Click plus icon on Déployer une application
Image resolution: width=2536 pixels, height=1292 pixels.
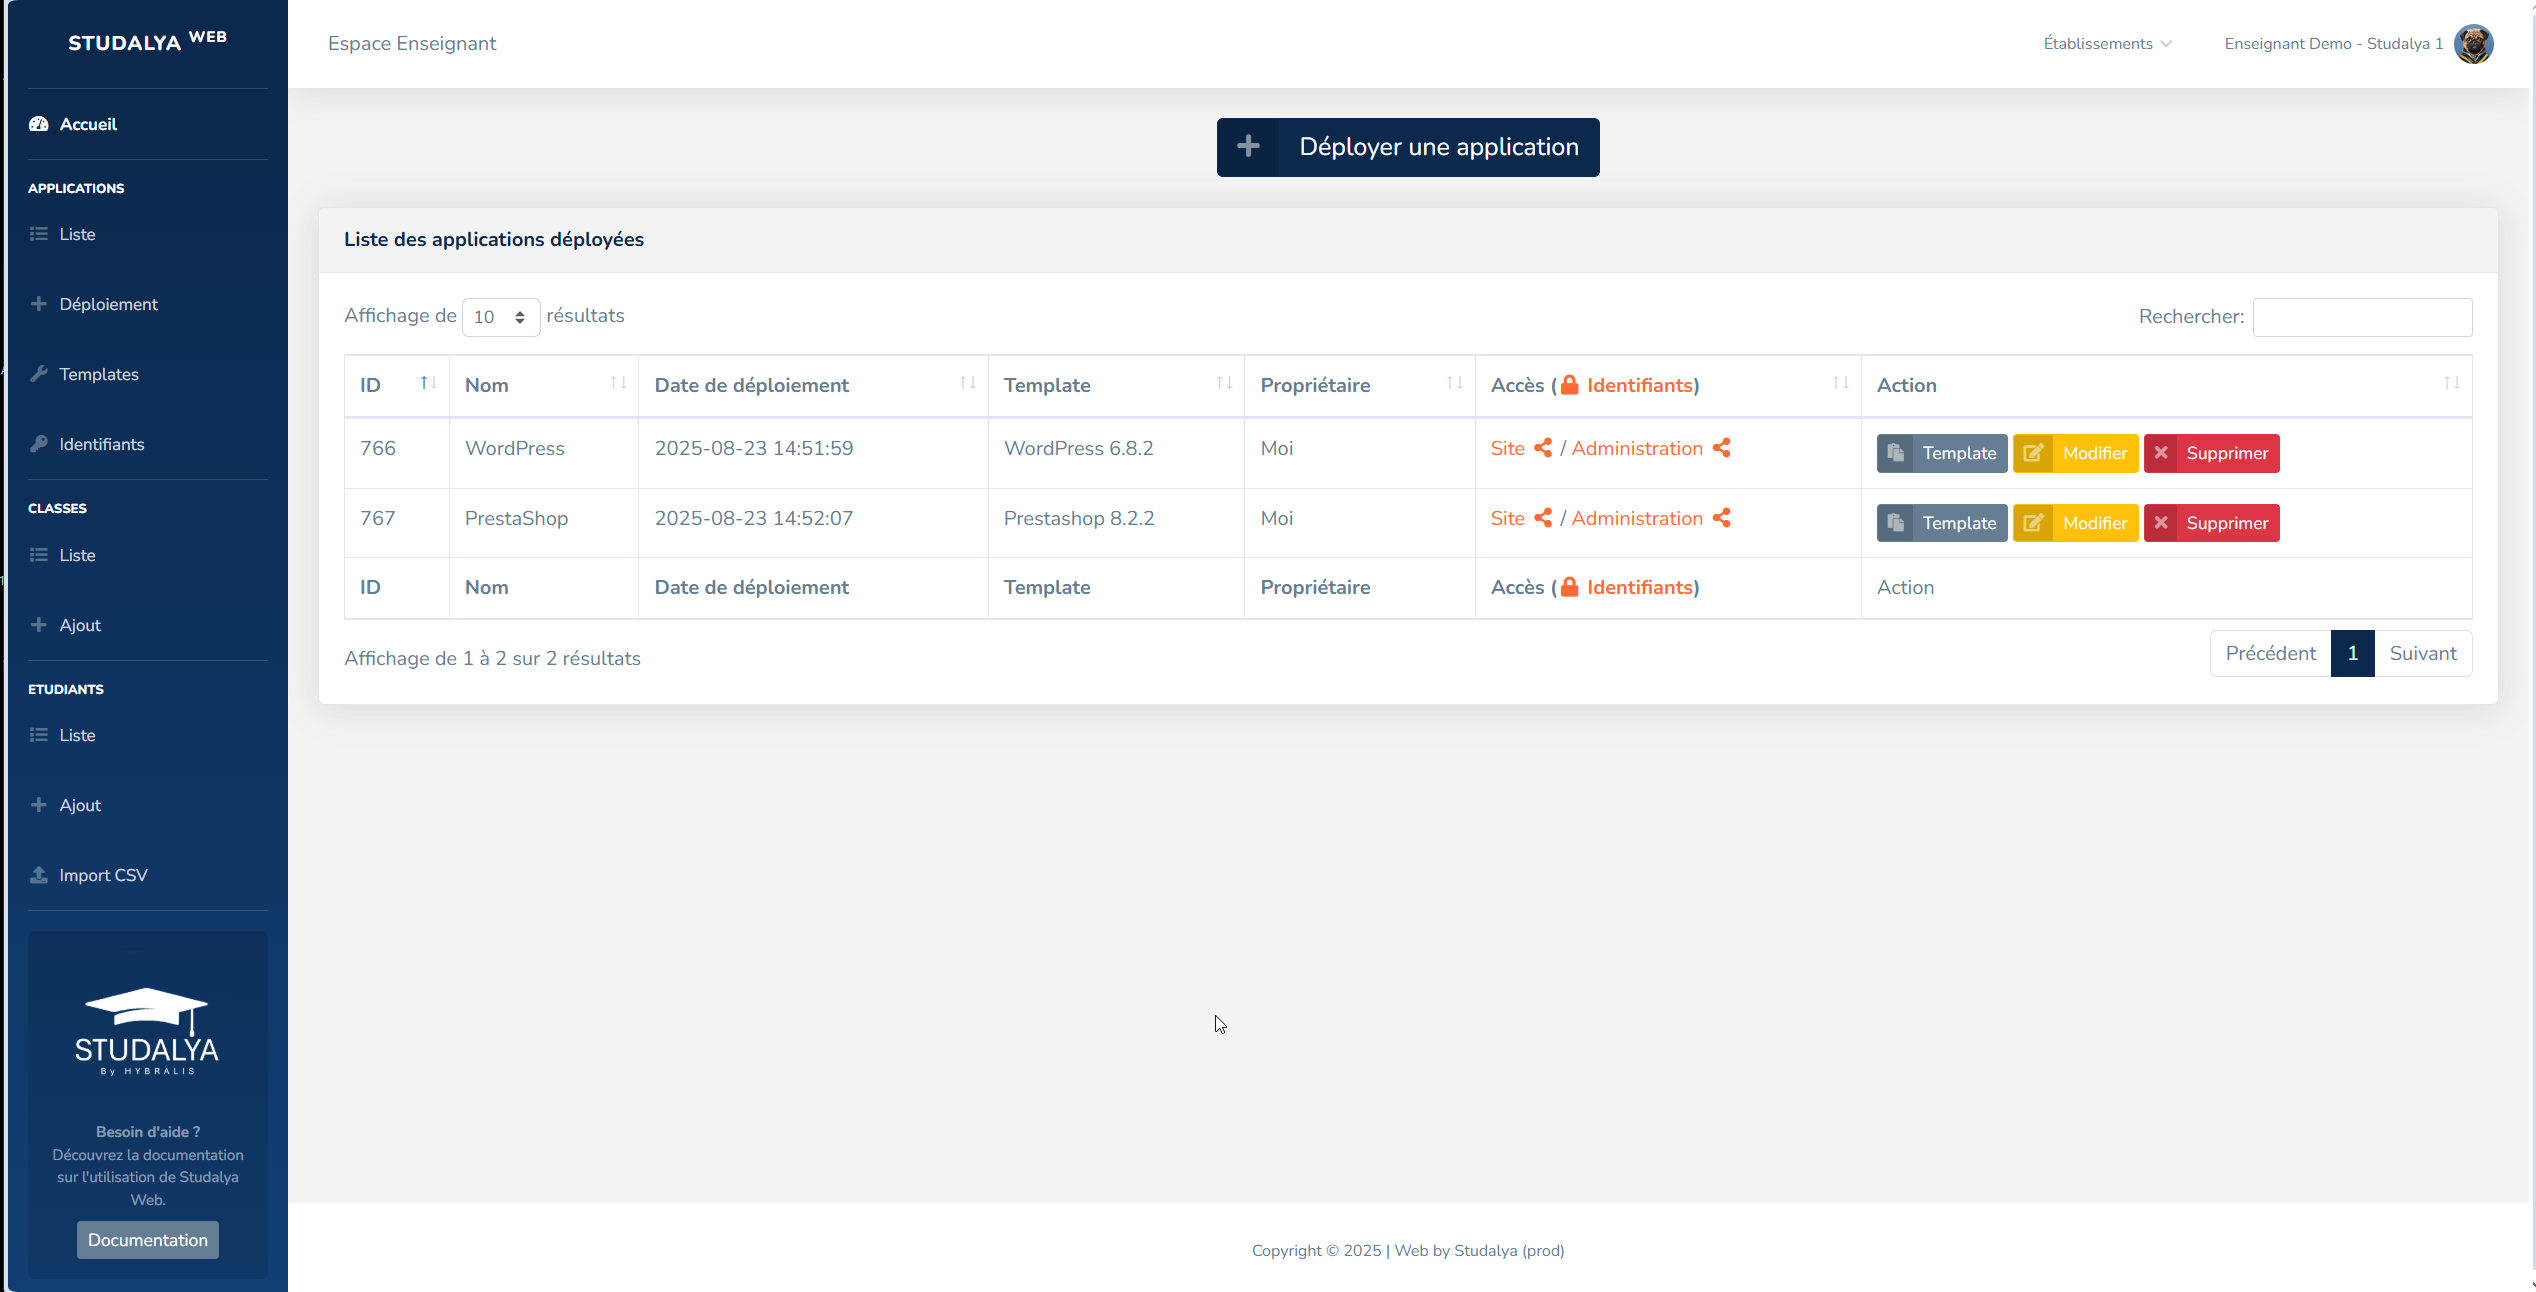click(1248, 147)
